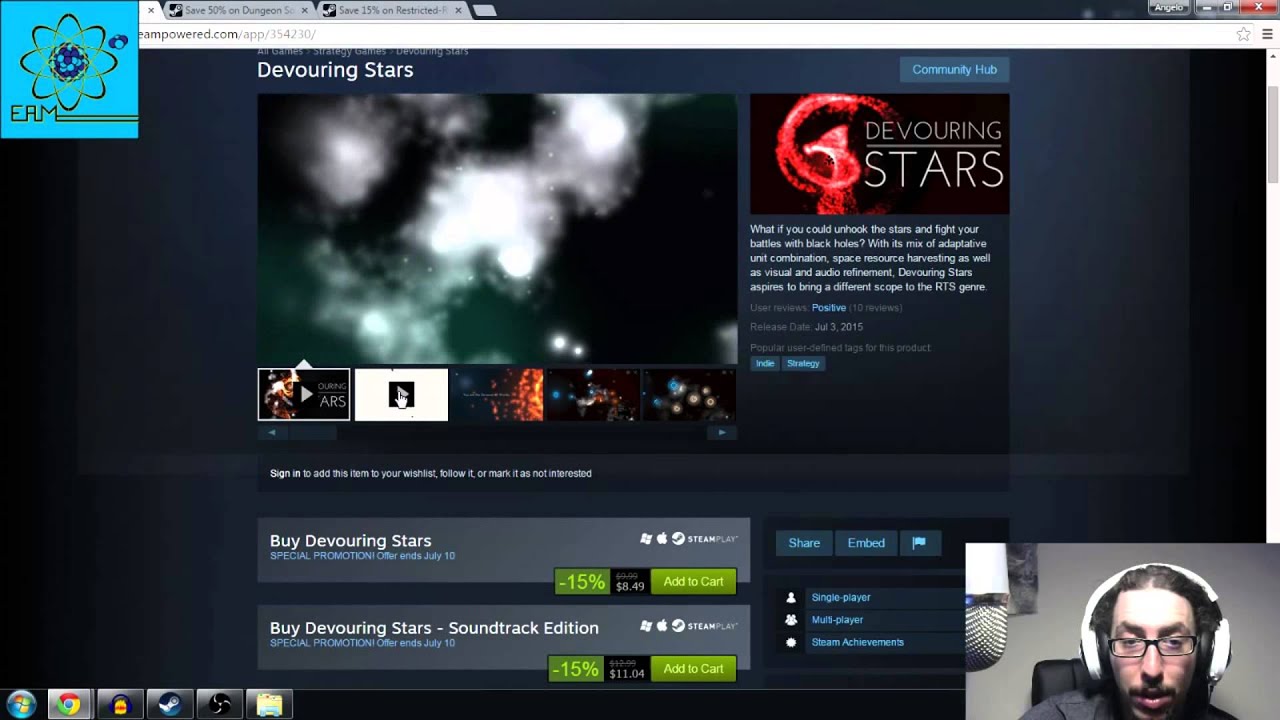Viewport: 1280px width, 720px height.
Task: Click 'All Games' in the breadcrumb
Action: (280, 51)
